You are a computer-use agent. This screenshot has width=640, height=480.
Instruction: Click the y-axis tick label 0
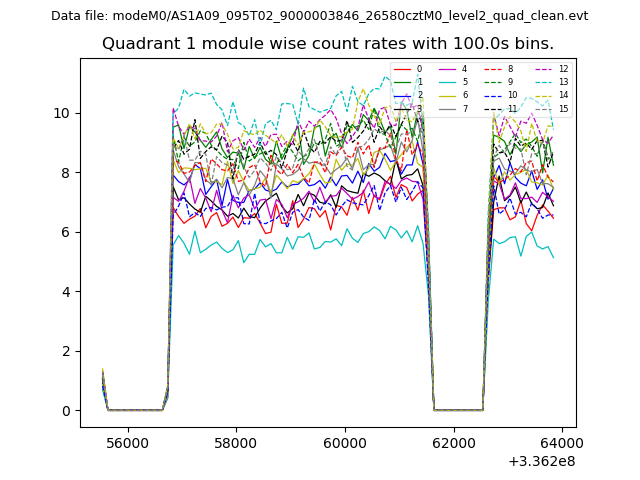point(66,411)
